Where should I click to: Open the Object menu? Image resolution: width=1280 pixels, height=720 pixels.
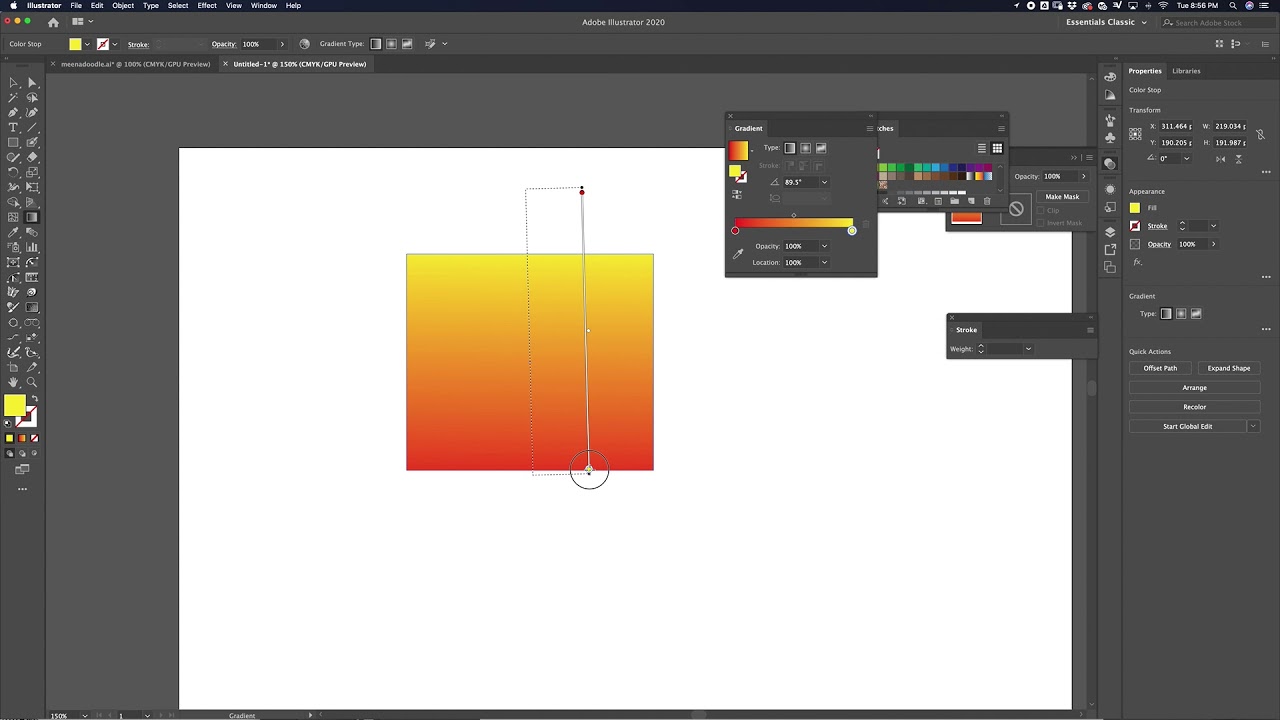point(123,6)
